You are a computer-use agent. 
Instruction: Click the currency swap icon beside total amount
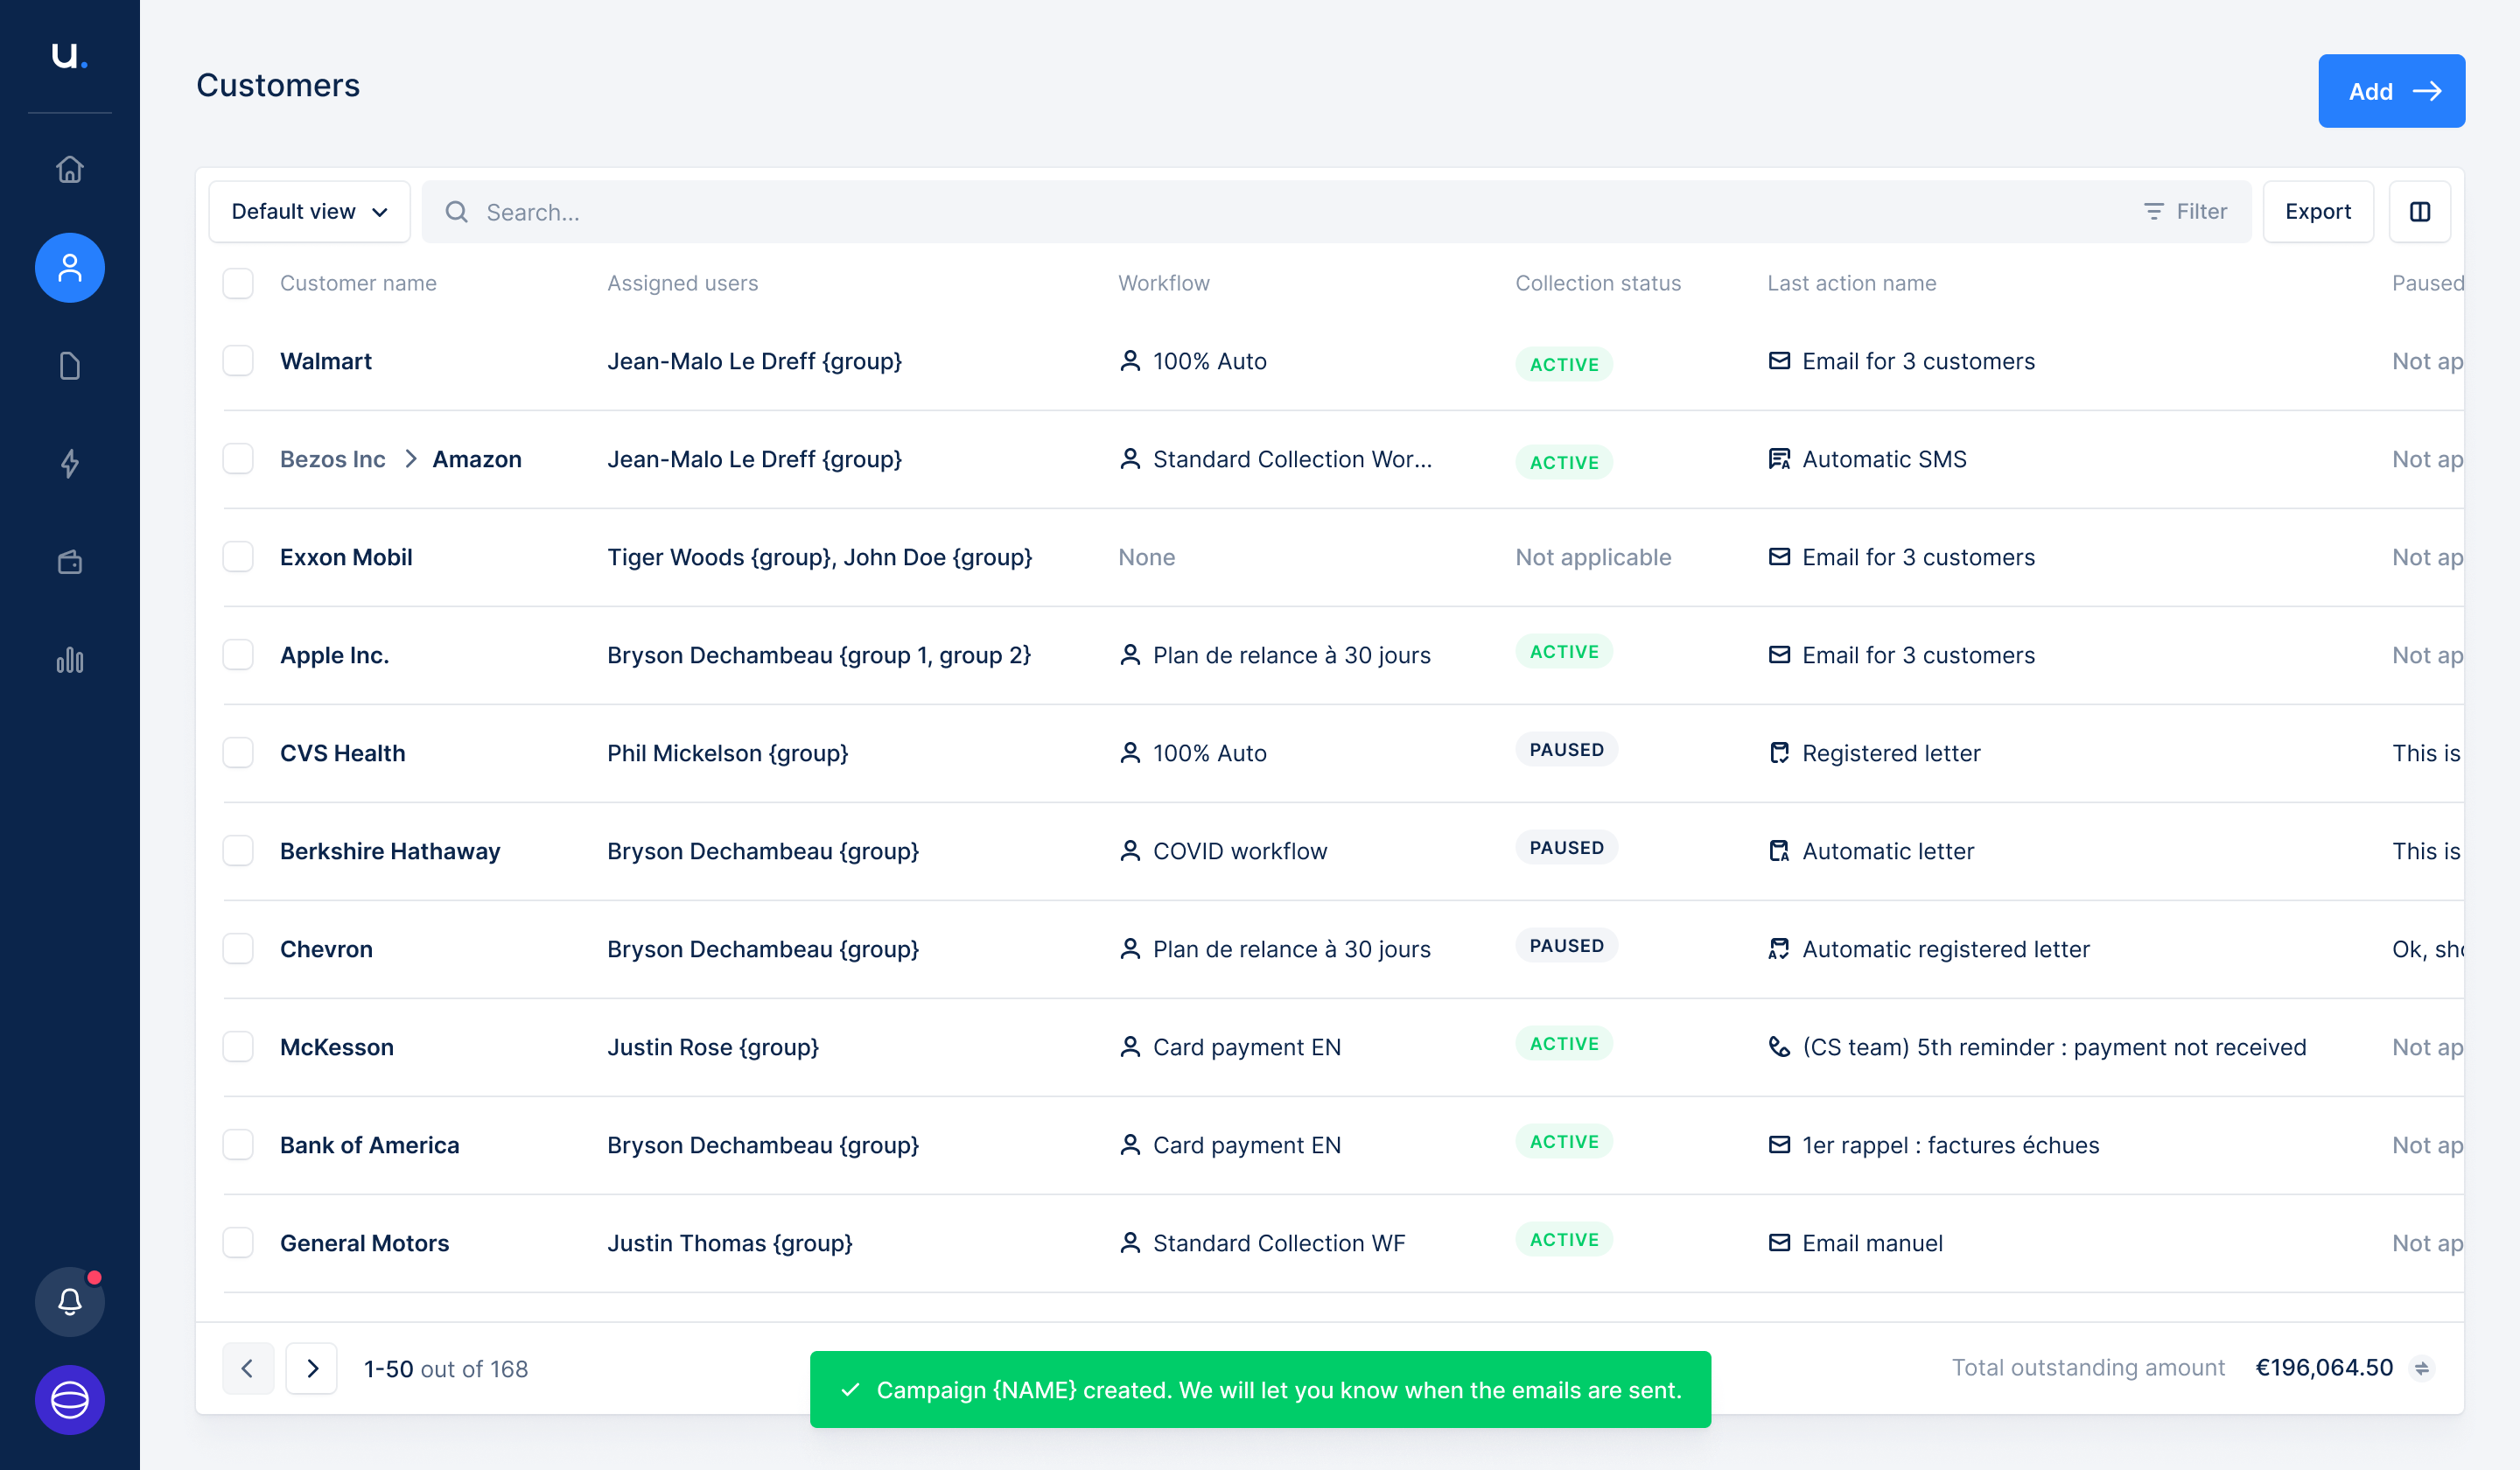pos(2422,1368)
